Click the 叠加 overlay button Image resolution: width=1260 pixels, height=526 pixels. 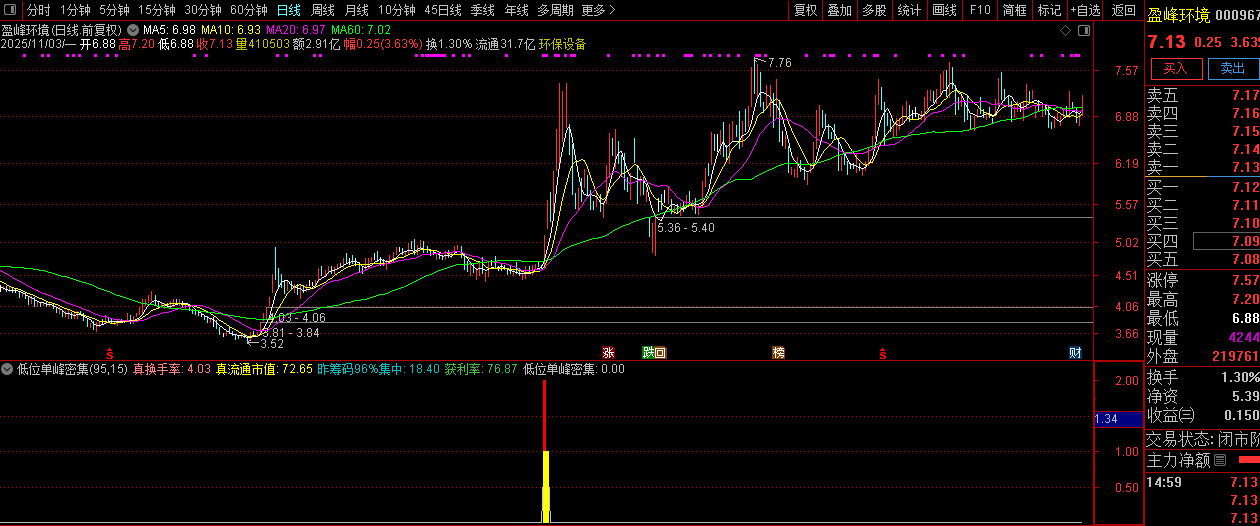840,10
